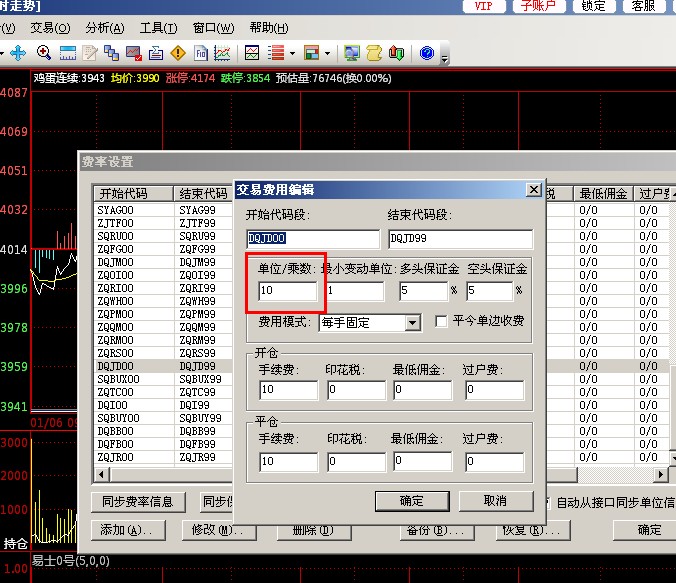Image resolution: width=676 pixels, height=583 pixels.
Task: Click the yellow scroll note icon
Action: click(x=375, y=52)
